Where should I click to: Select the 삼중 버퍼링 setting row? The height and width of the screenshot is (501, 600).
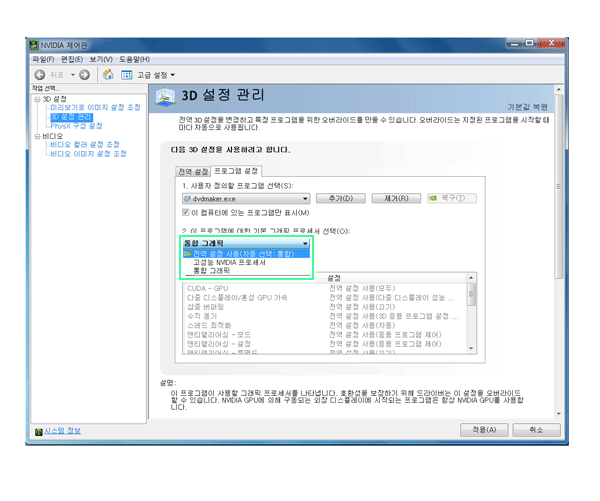click(325, 307)
